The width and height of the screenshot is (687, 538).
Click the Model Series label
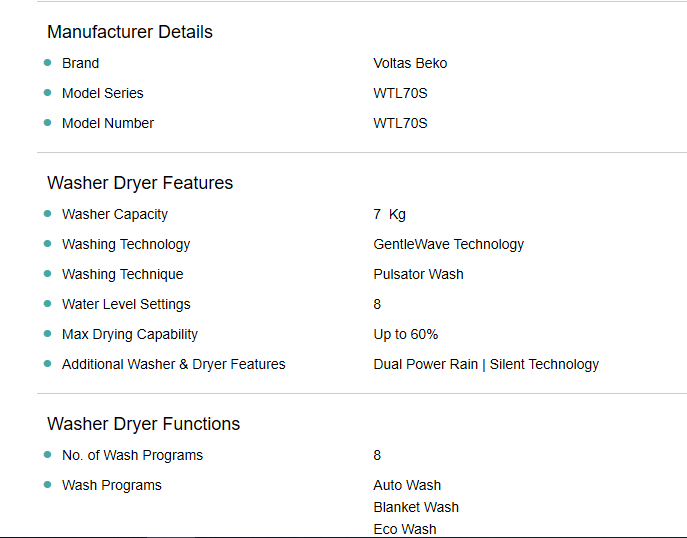click(x=103, y=93)
